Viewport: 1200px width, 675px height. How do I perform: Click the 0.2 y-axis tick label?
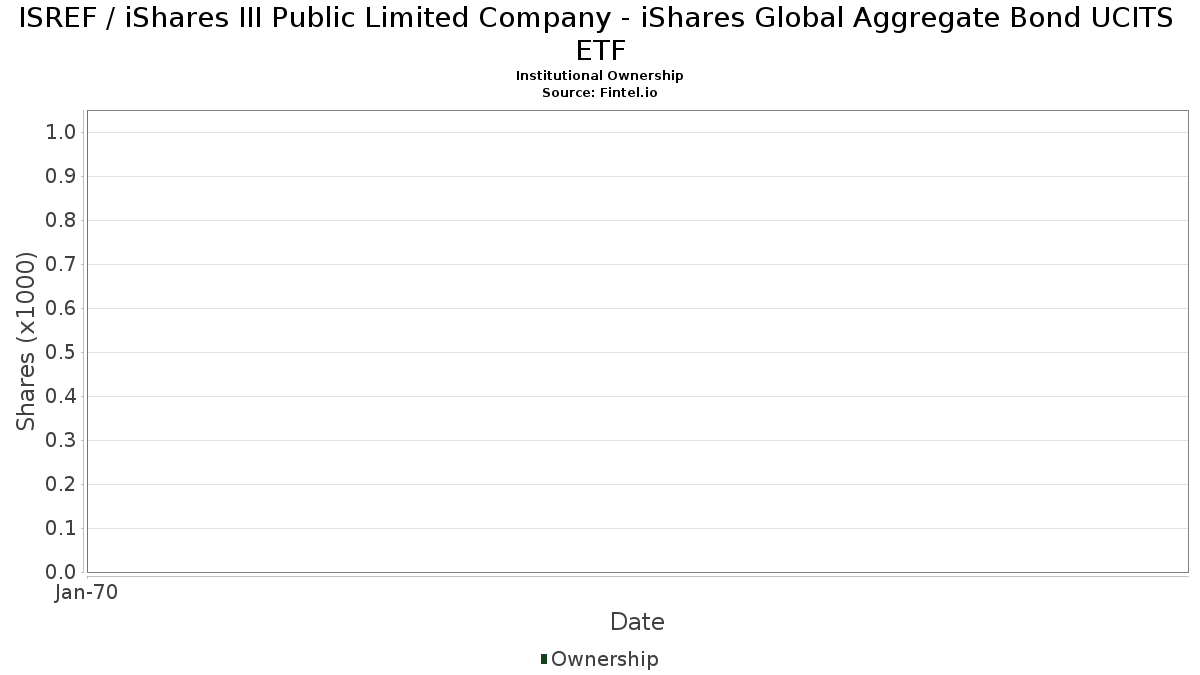(62, 485)
